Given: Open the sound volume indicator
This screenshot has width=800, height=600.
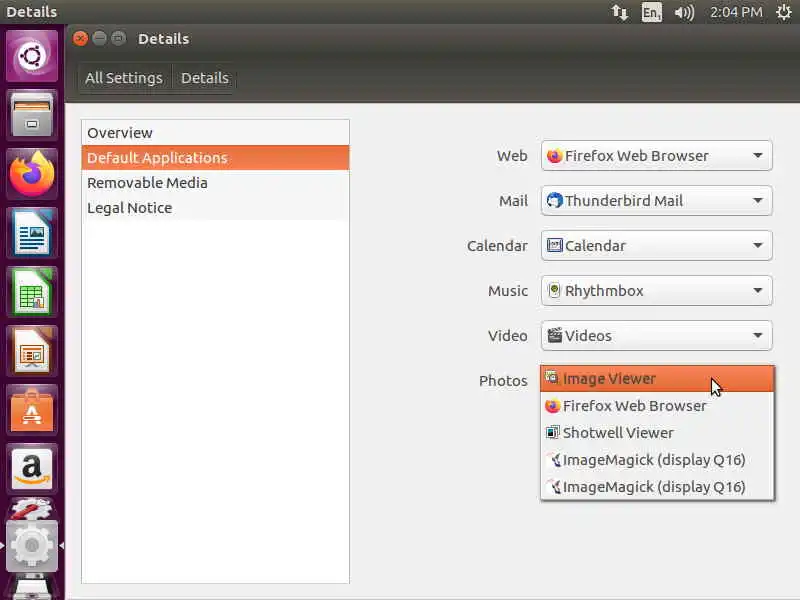Looking at the screenshot, I should click(x=684, y=12).
